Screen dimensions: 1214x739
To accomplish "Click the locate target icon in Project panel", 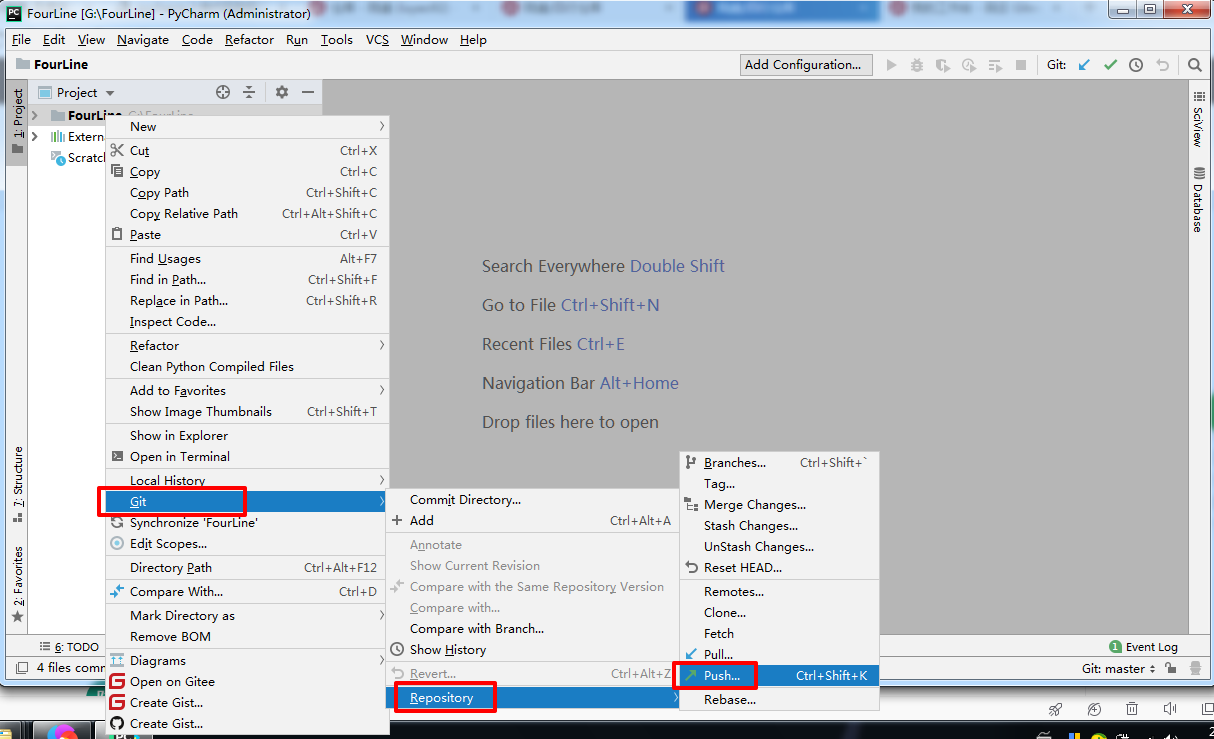I will point(223,92).
